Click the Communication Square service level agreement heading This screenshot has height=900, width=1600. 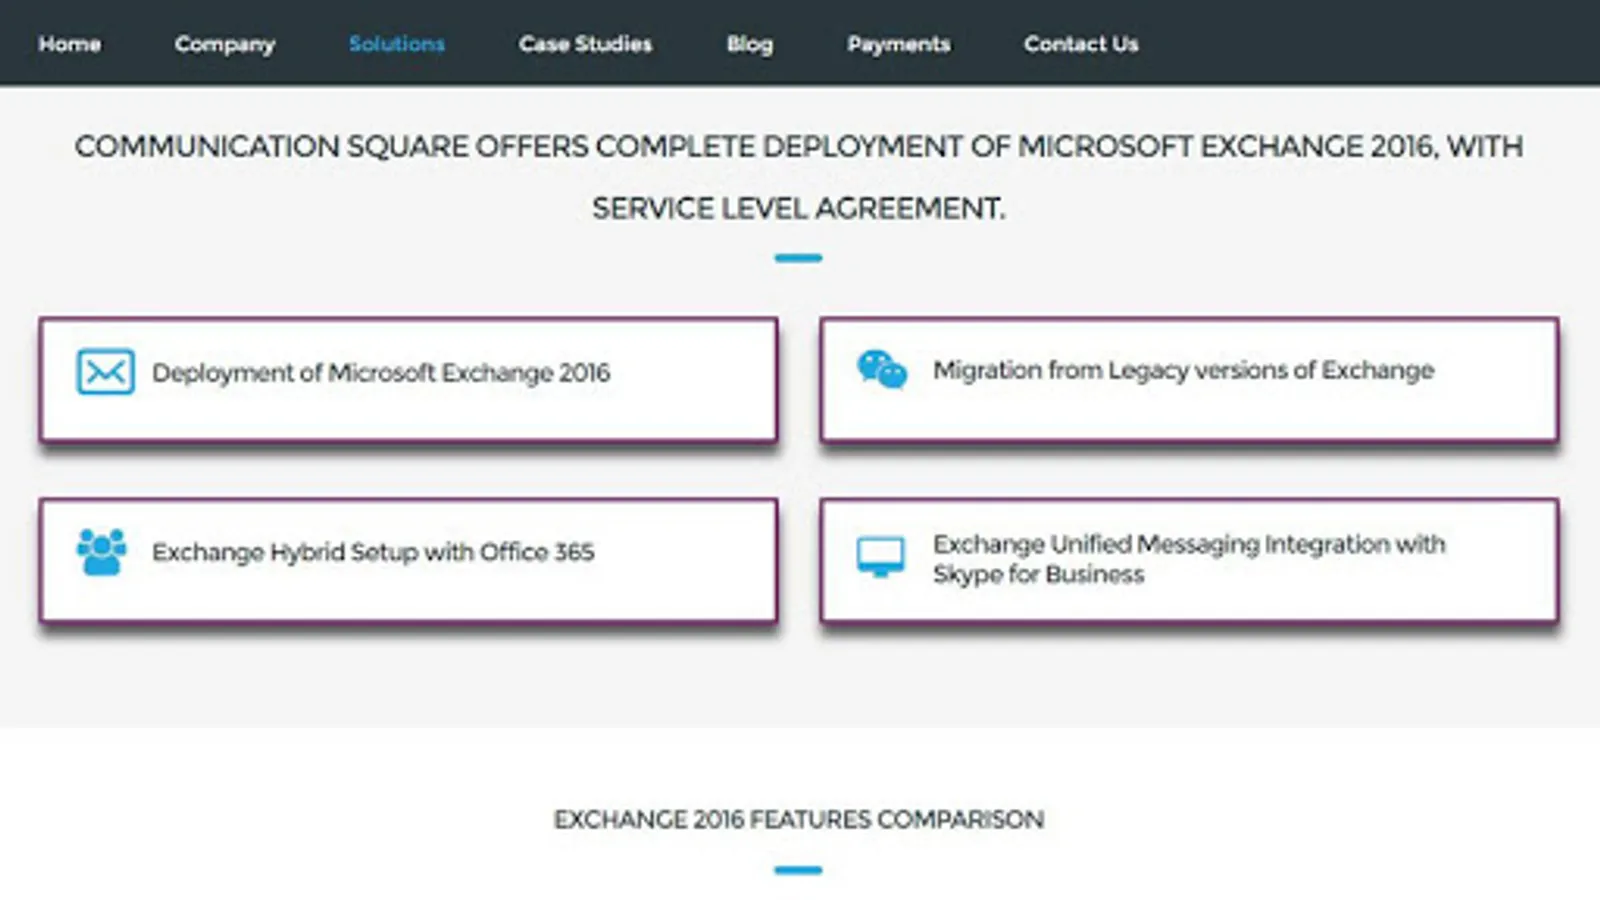pos(799,177)
